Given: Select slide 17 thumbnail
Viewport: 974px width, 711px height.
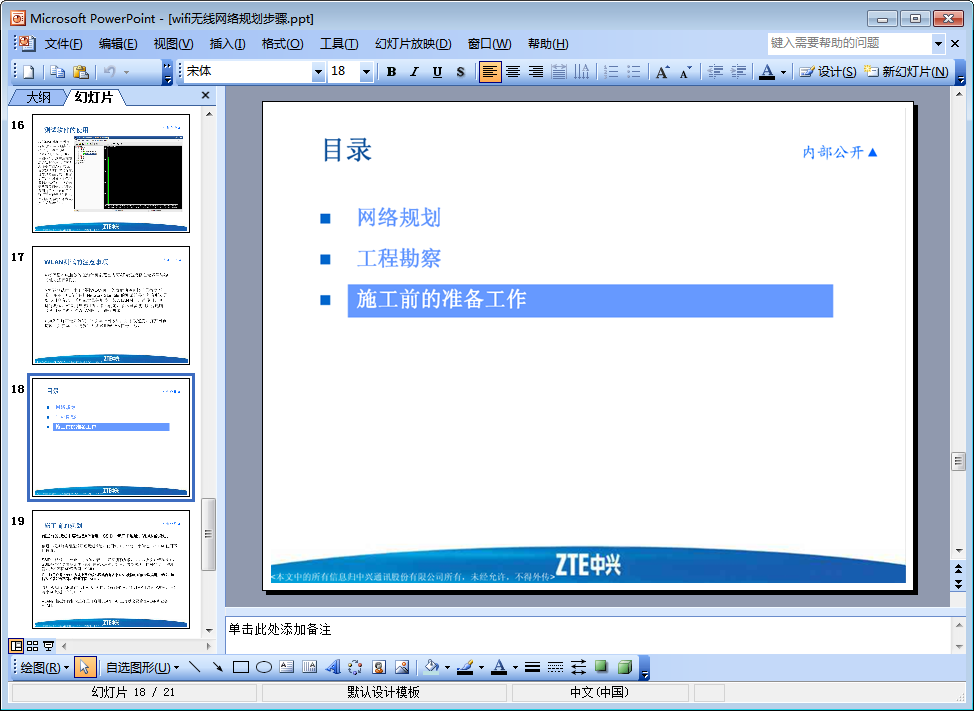Looking at the screenshot, I should point(111,306).
